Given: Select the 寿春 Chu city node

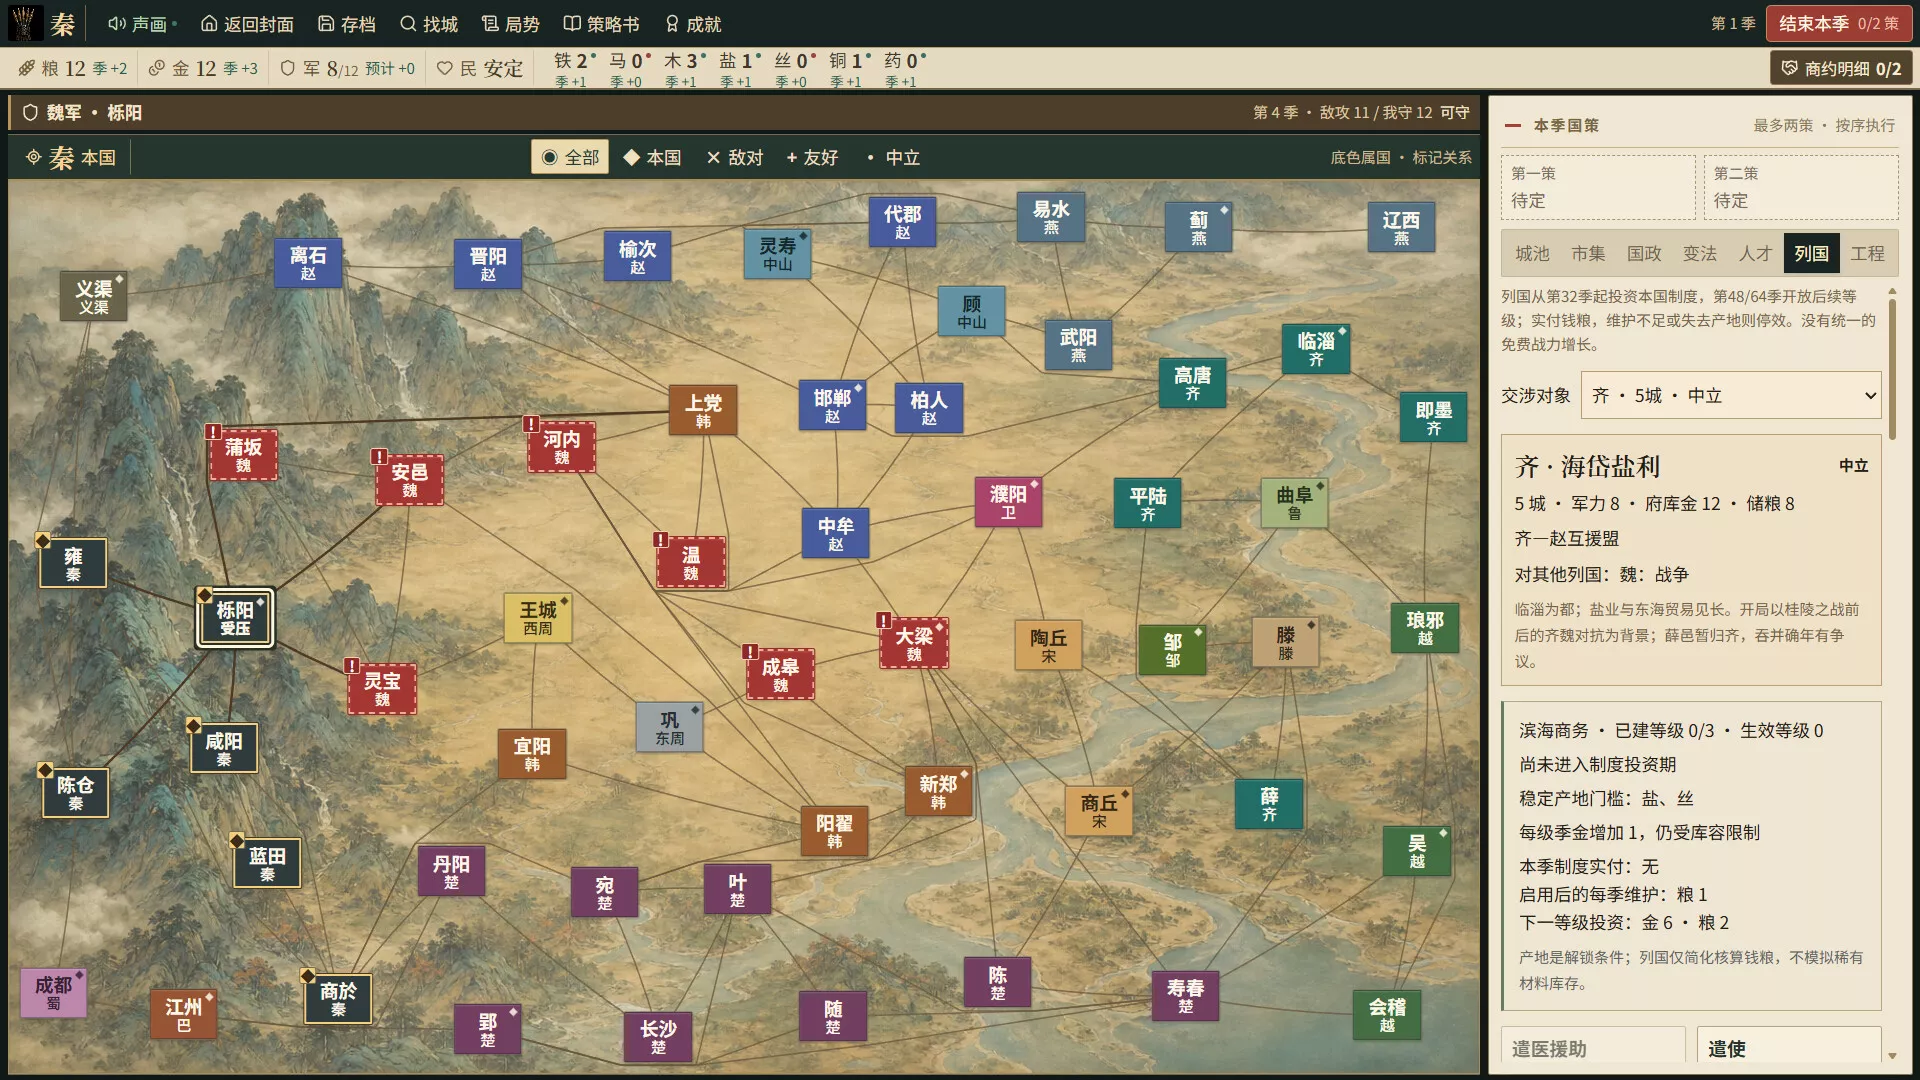Looking at the screenshot, I should (1185, 995).
